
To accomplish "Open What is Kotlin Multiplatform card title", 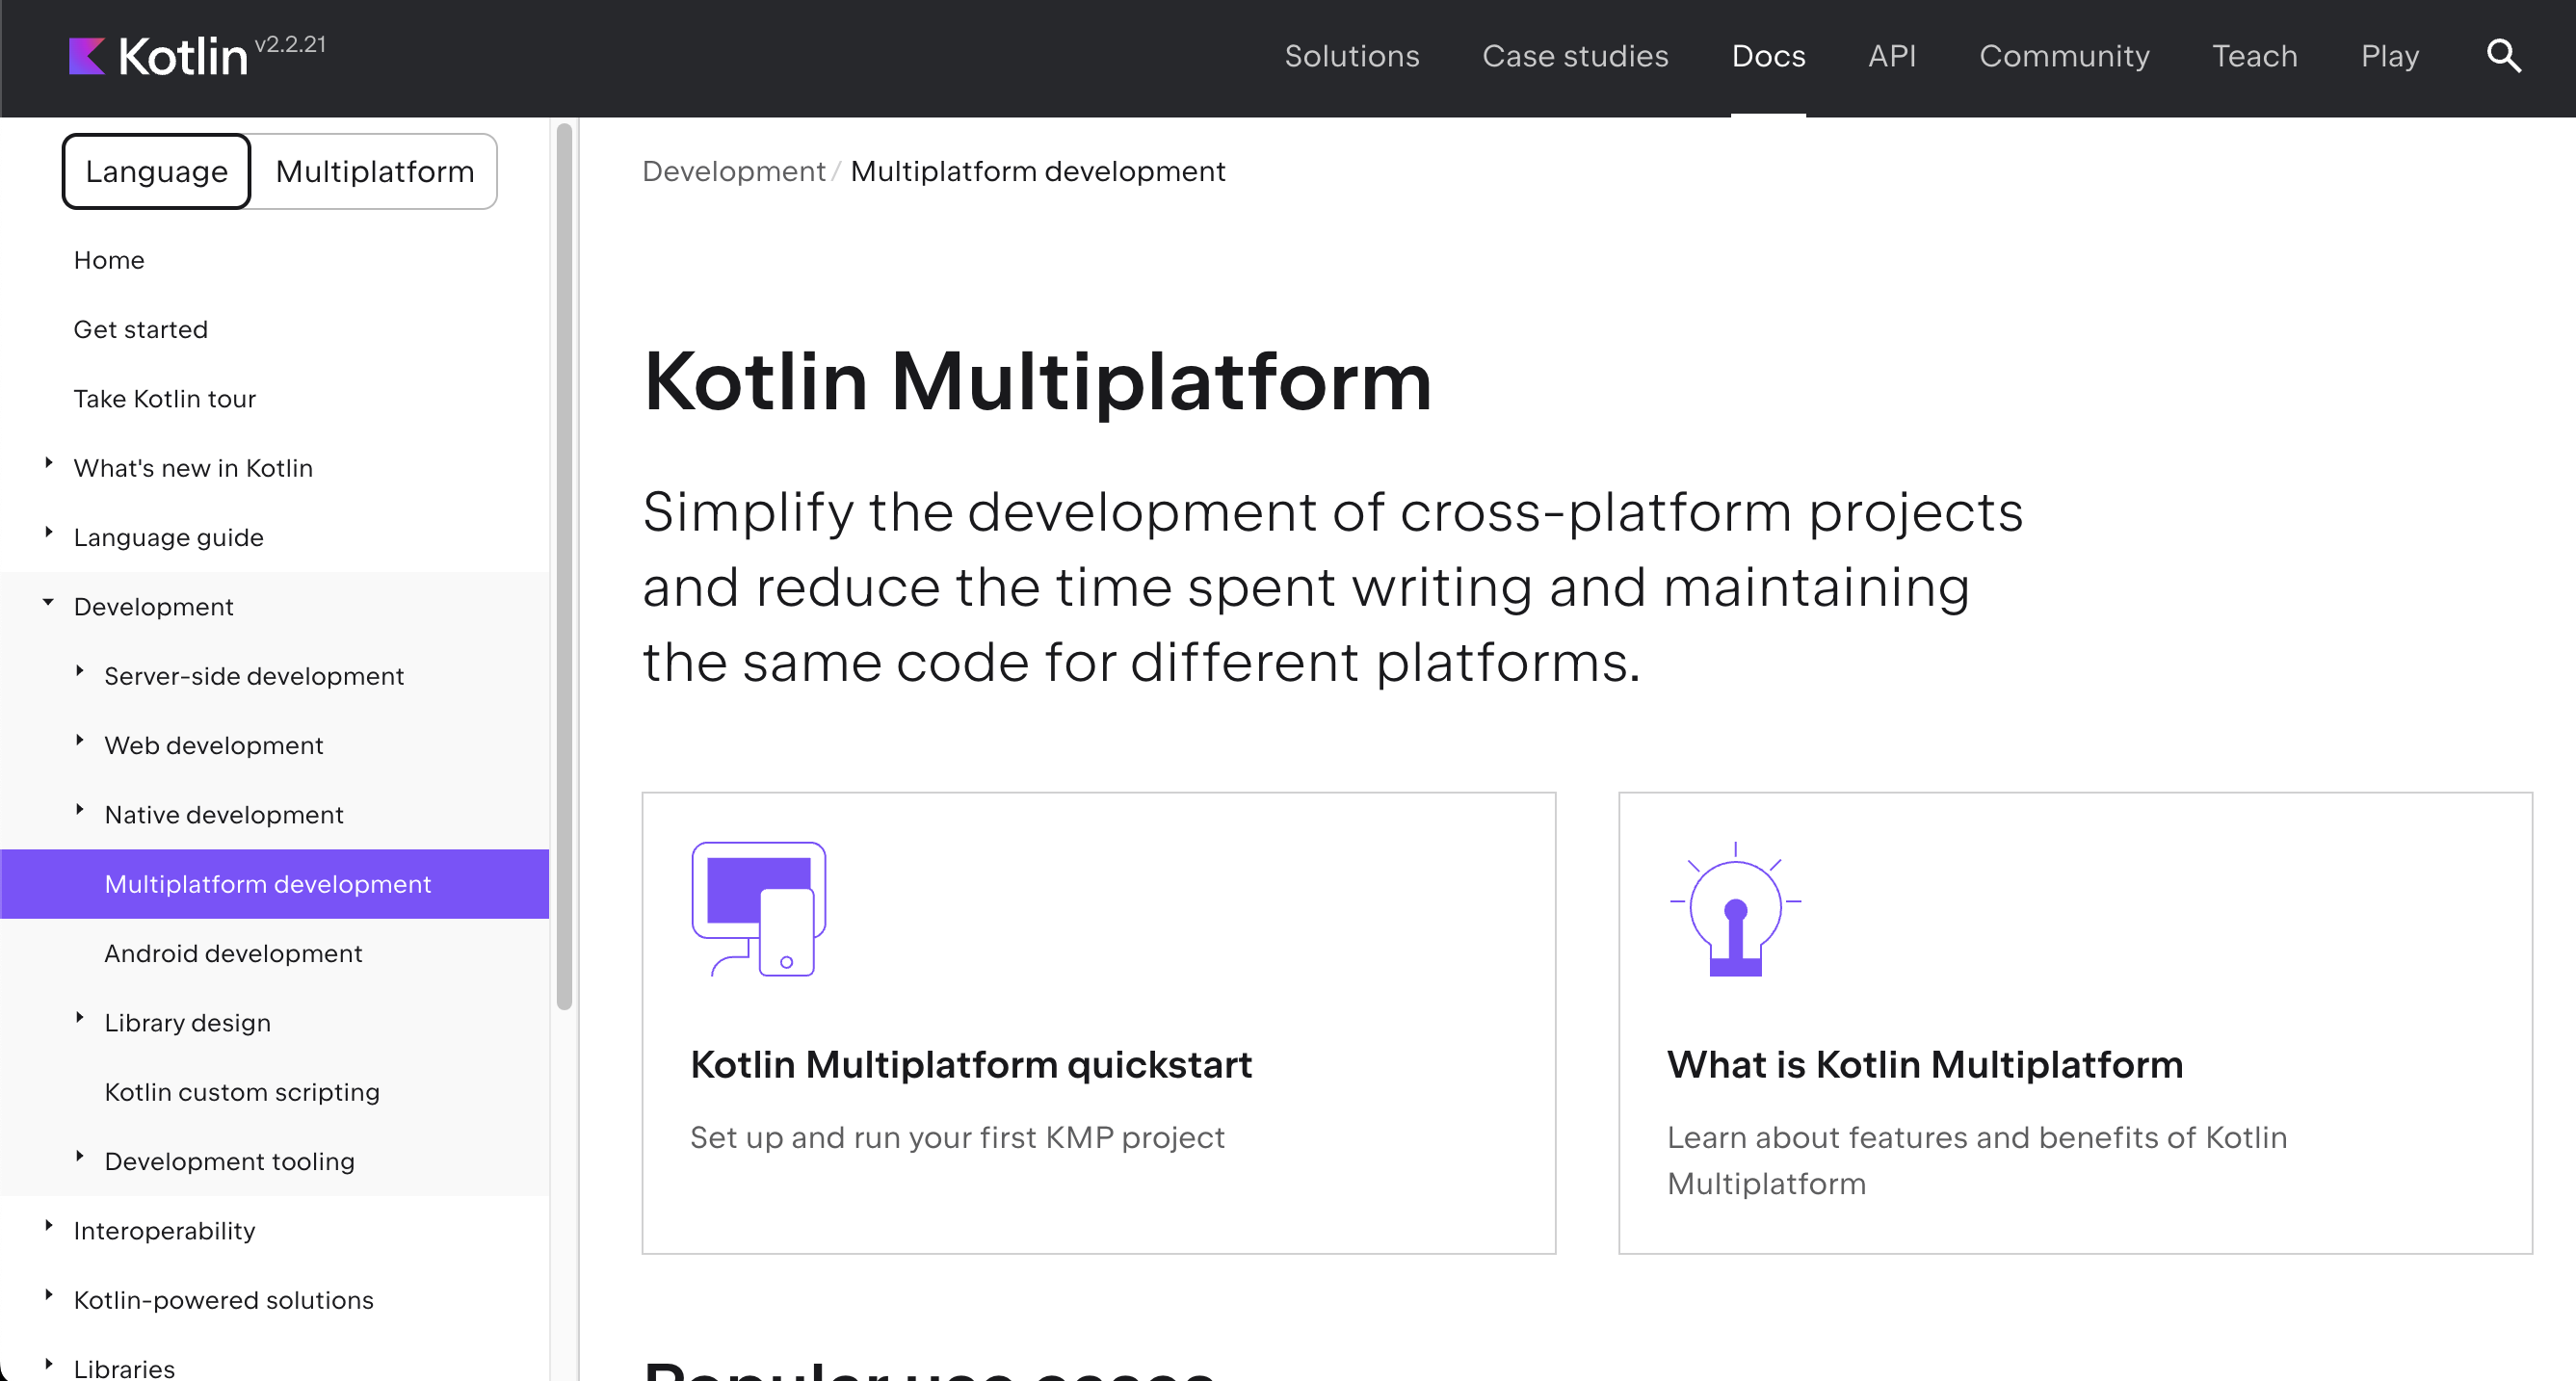I will [1925, 1065].
